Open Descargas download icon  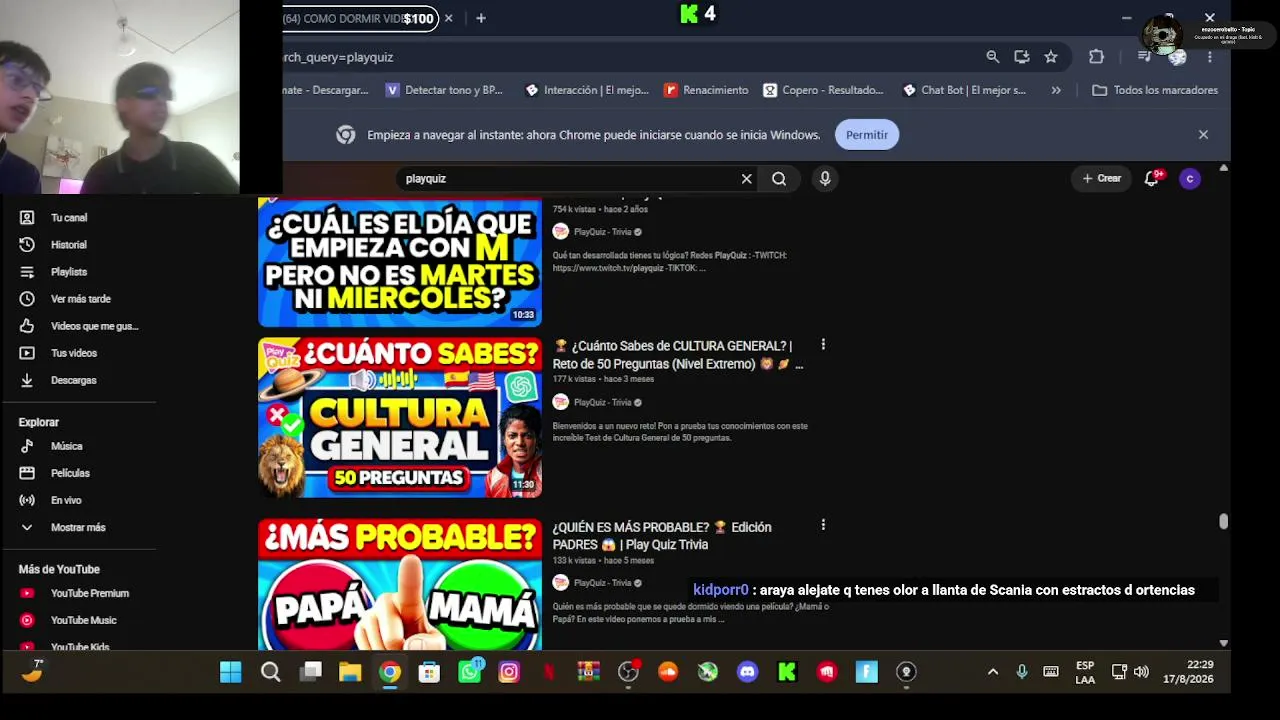coord(27,380)
